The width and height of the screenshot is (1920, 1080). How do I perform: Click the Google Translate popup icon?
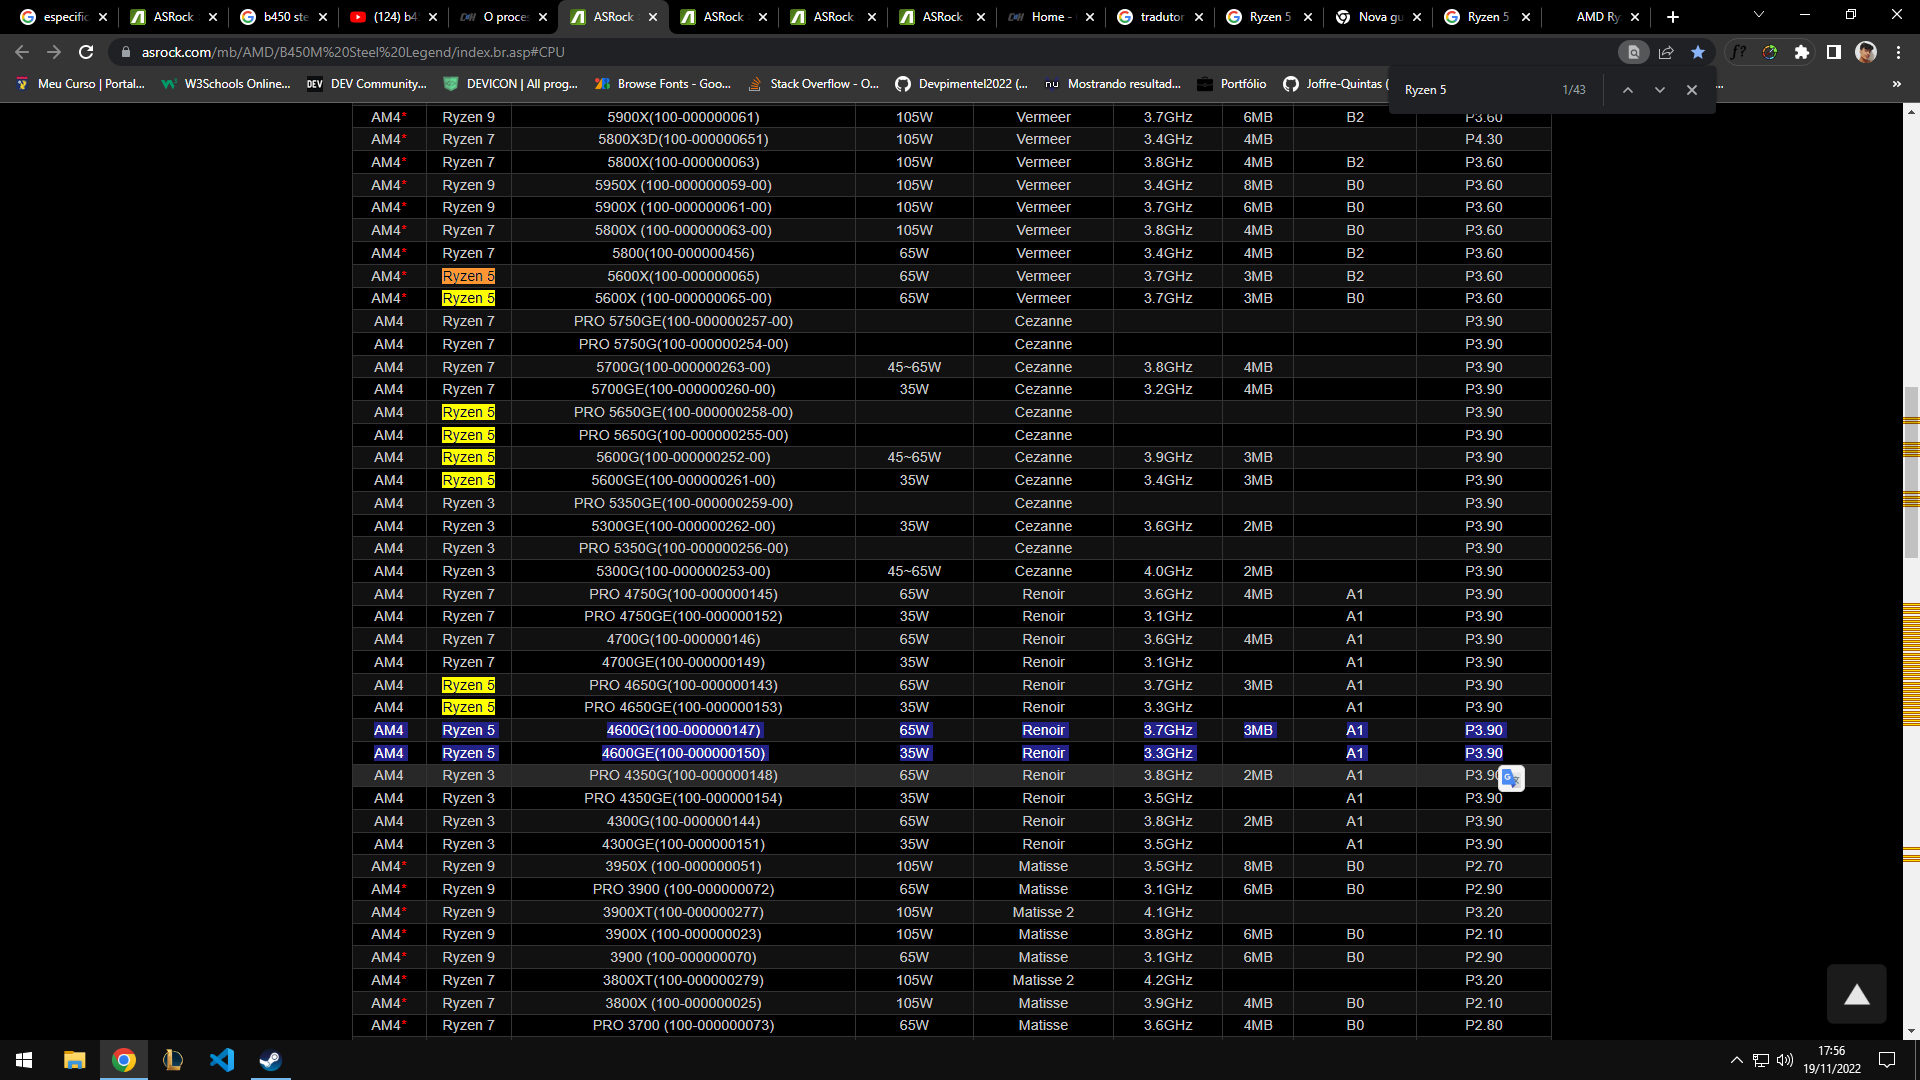[1511, 778]
